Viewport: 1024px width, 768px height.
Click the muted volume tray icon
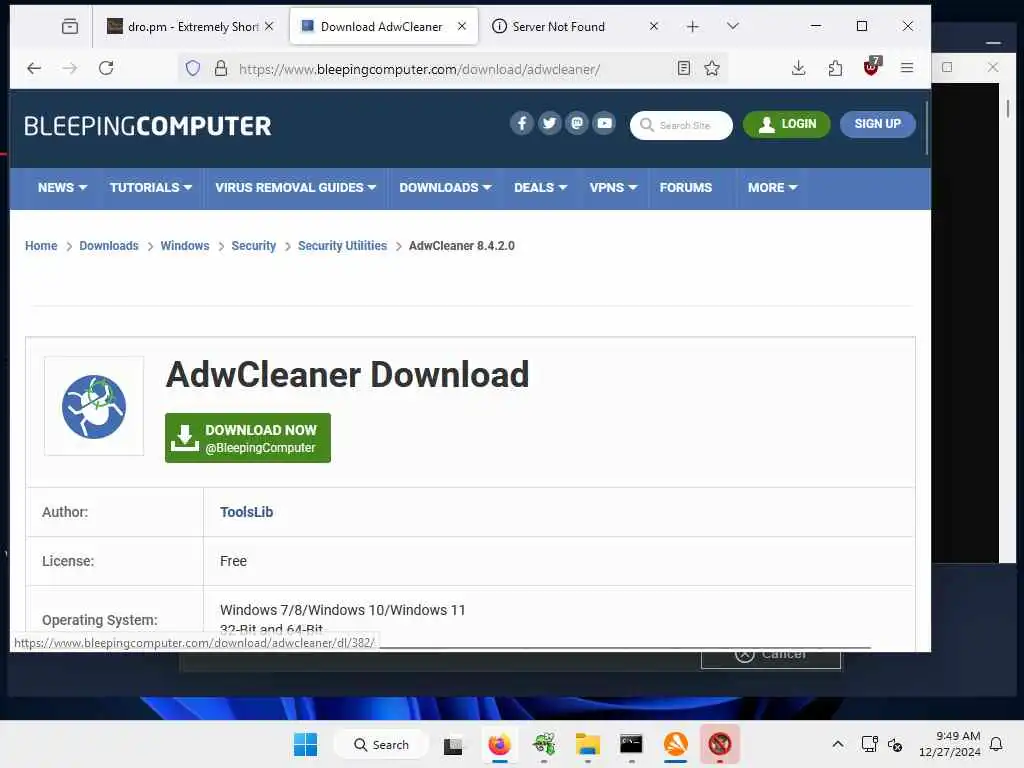[895, 744]
